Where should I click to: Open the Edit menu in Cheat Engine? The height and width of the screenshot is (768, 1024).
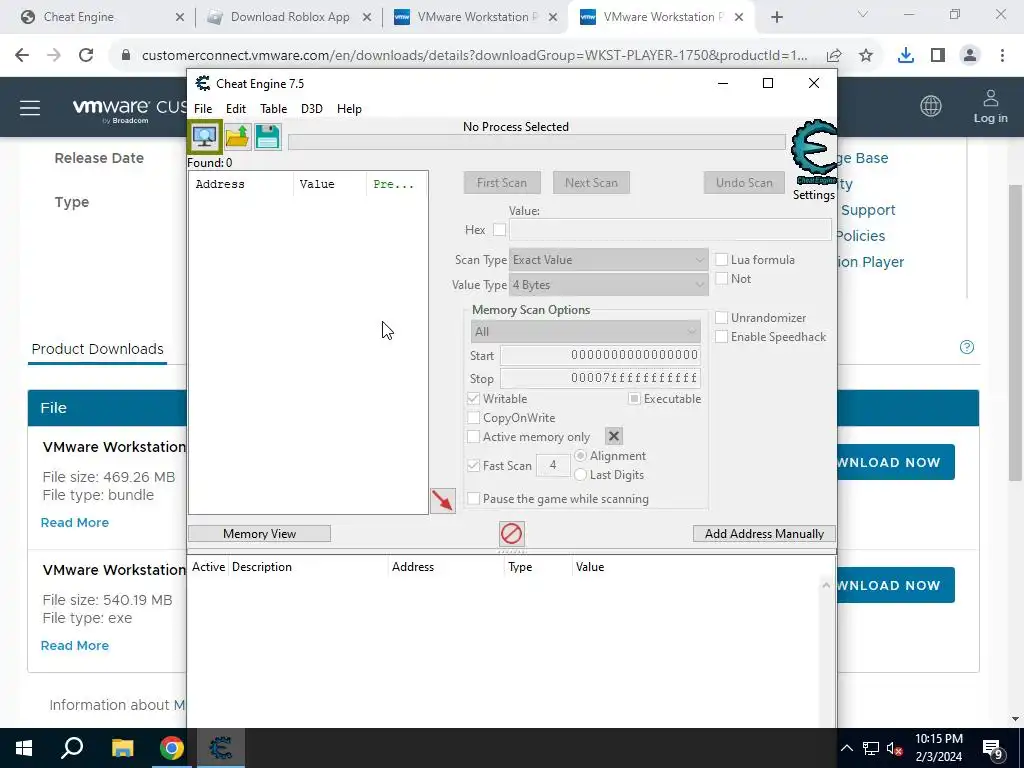click(236, 108)
